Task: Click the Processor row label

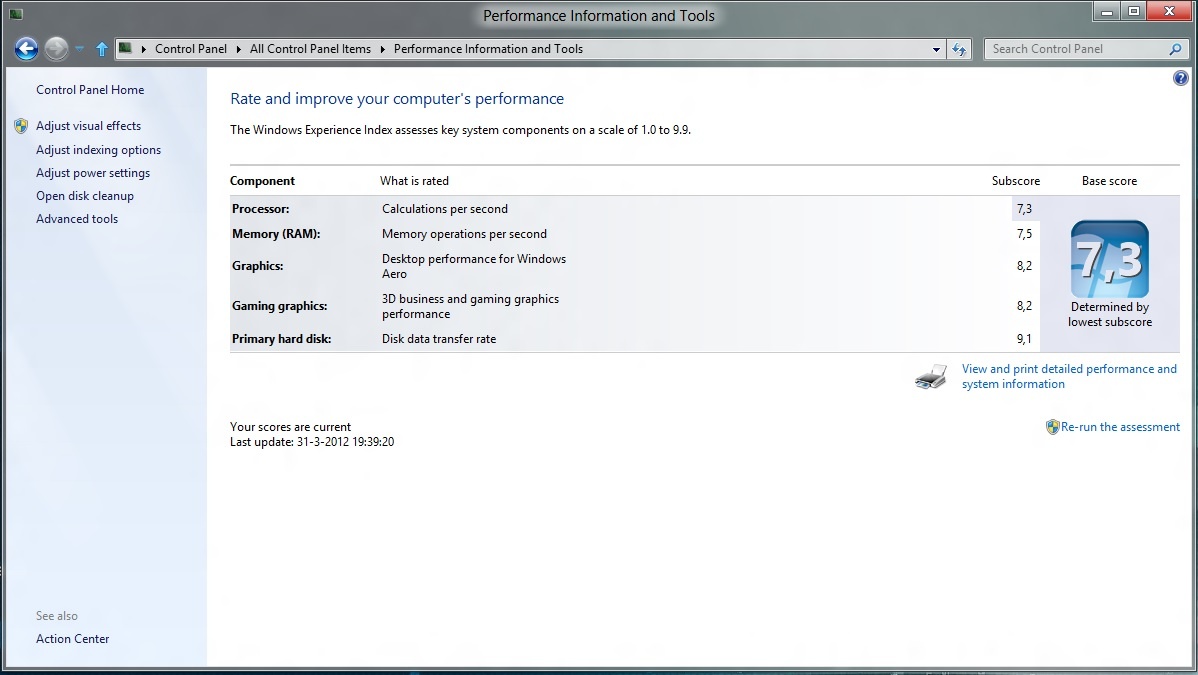Action: click(x=261, y=209)
